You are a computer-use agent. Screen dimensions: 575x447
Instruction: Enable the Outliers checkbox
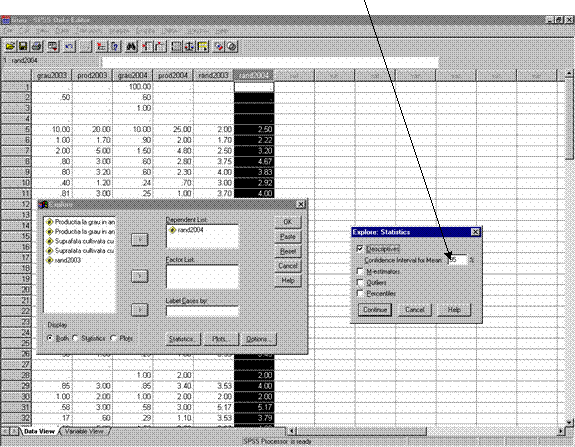point(360,283)
